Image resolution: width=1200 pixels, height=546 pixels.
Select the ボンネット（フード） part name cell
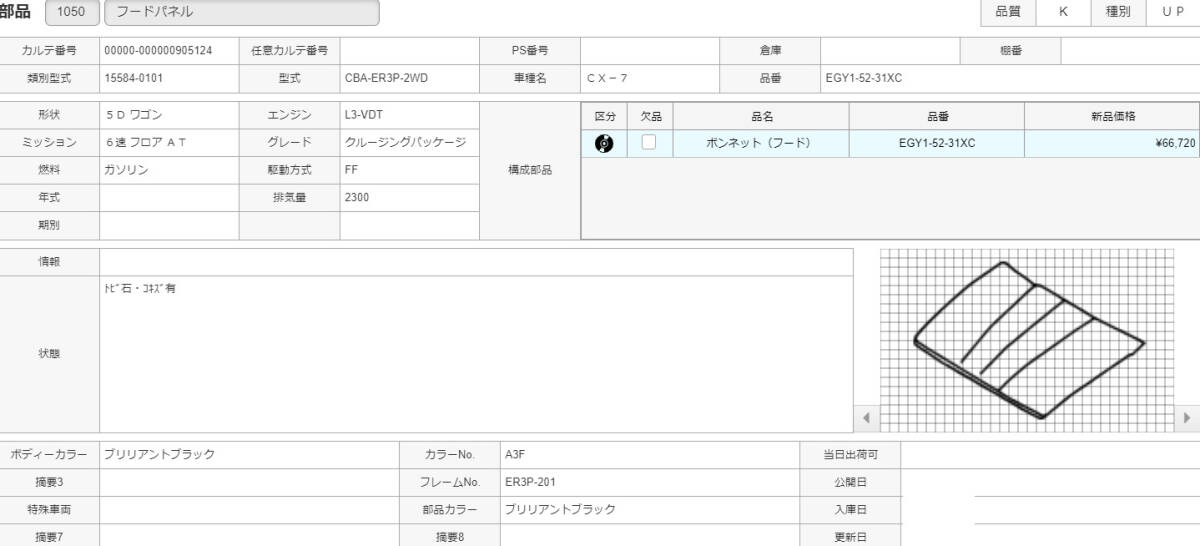(761, 143)
